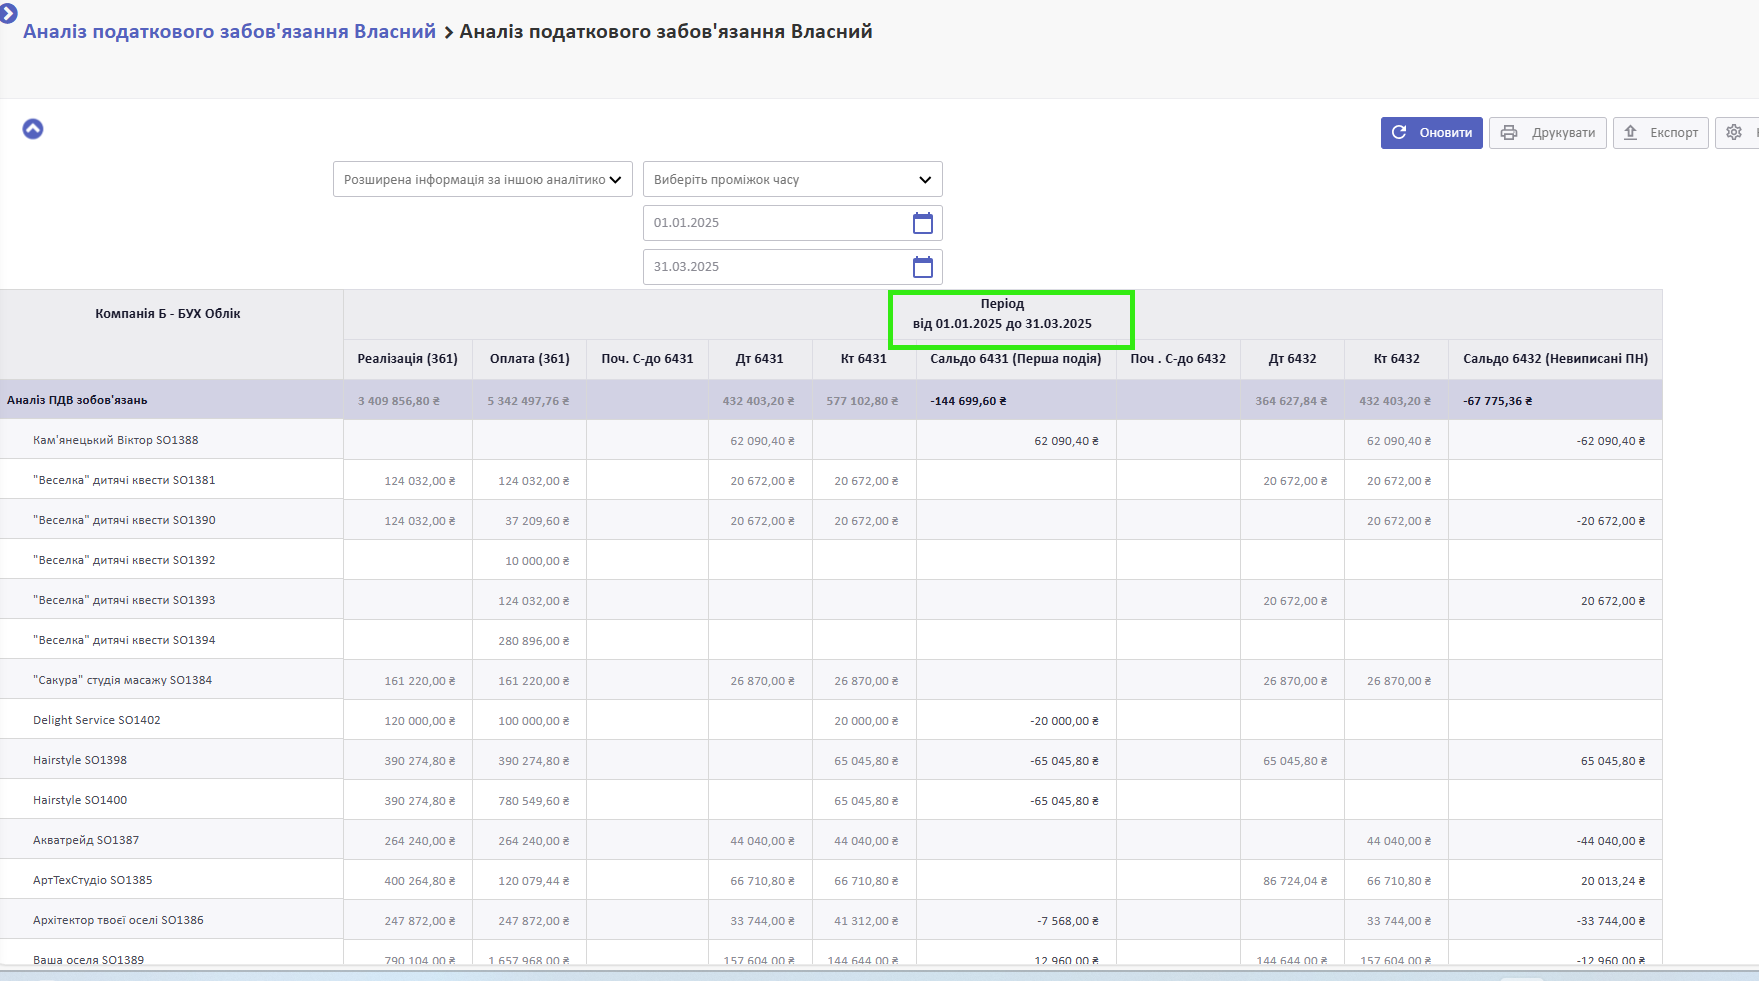1759x981 pixels.
Task: Click the Сальдо 6431 (Перша подія) column header
Action: tap(1016, 359)
